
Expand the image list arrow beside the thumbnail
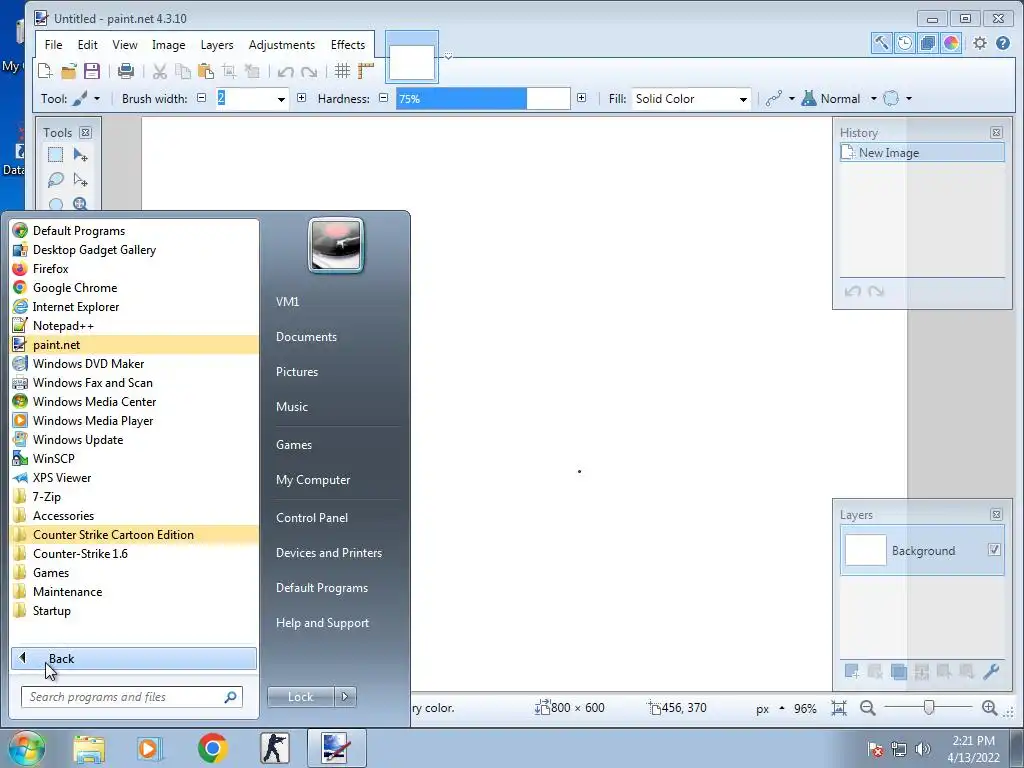(x=449, y=56)
